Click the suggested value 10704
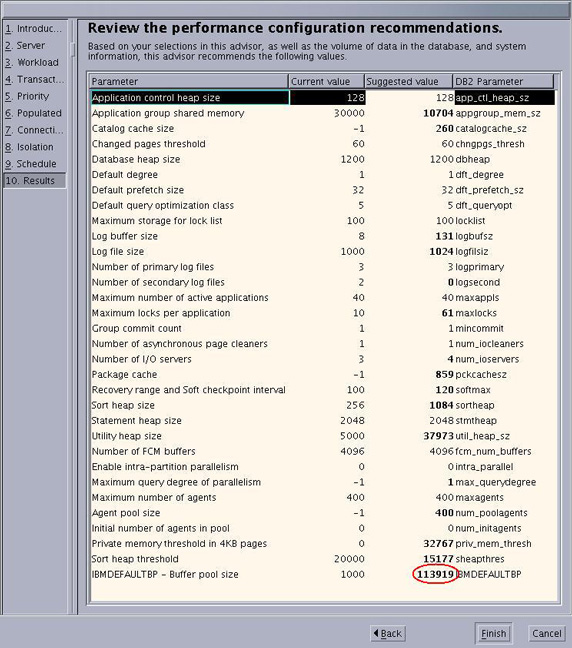This screenshot has height=648, width=572. pyautogui.click(x=439, y=113)
